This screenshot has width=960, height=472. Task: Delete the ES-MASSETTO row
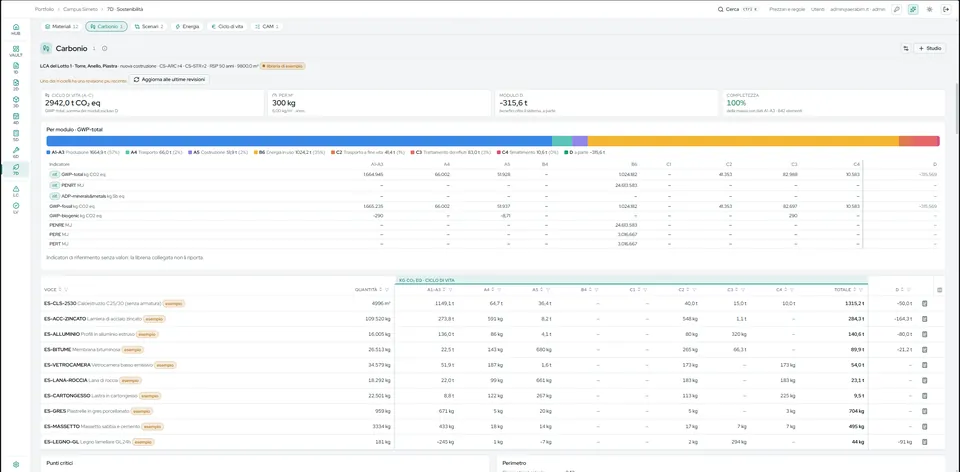pos(924,426)
